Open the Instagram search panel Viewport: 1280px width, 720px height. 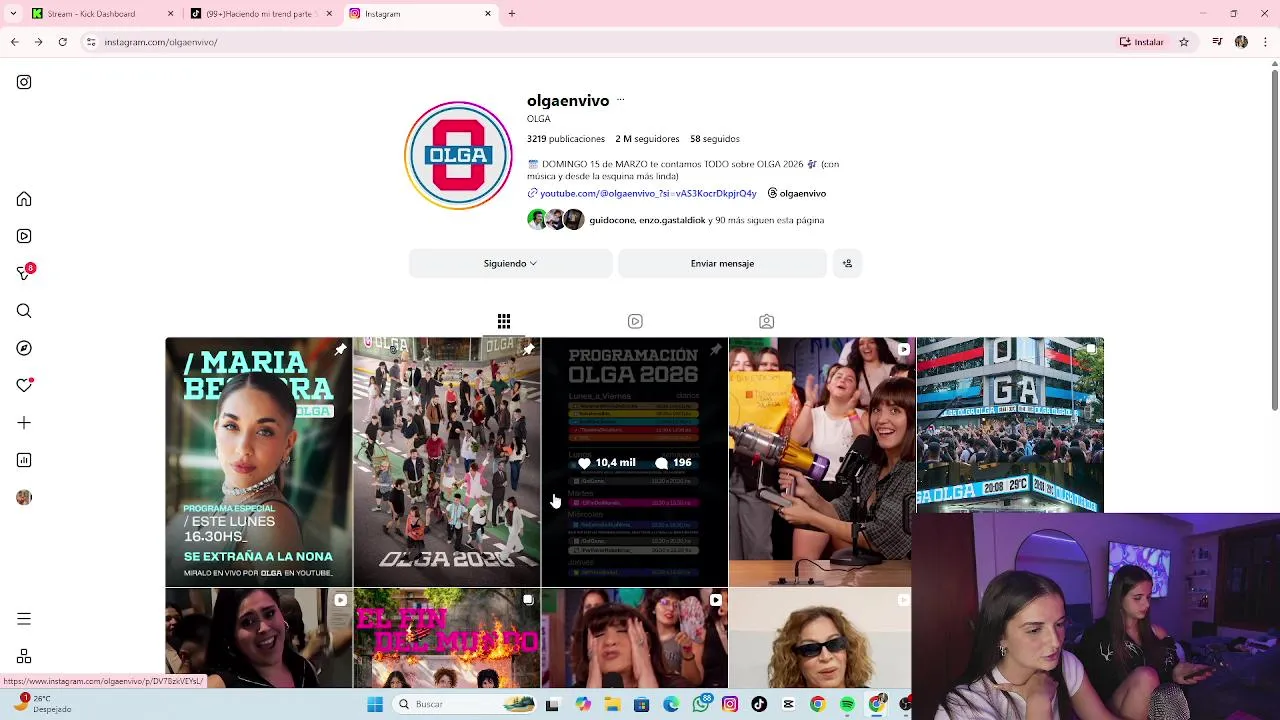[24, 311]
